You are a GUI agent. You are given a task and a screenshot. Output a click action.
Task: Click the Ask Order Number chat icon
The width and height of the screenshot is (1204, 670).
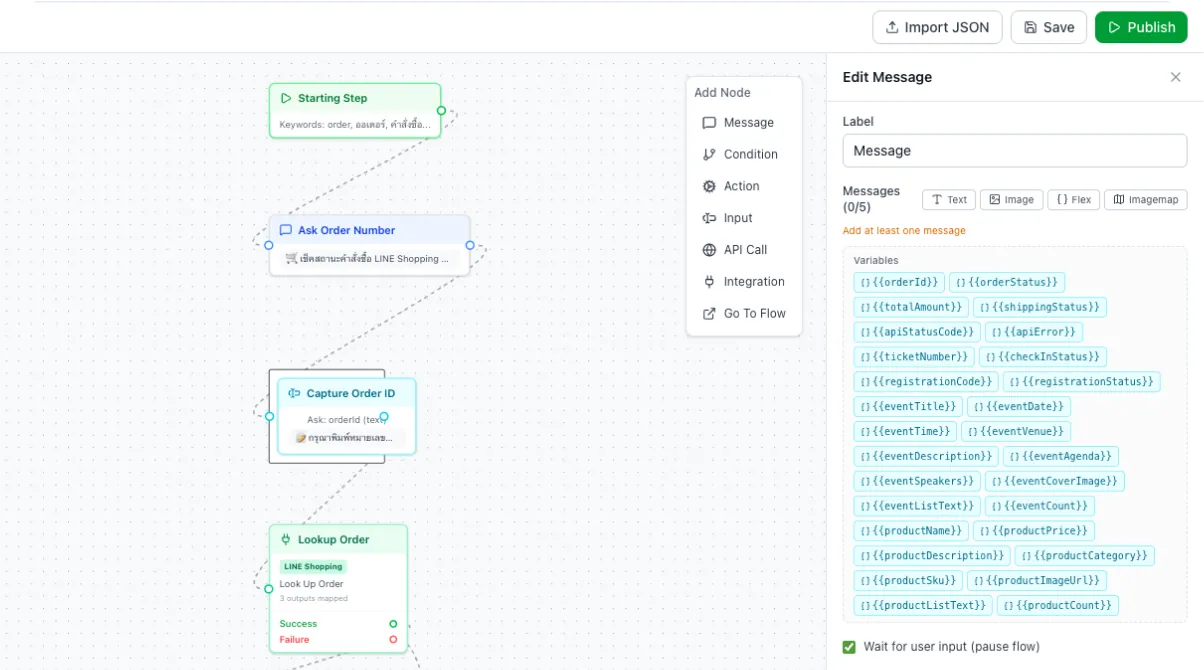[286, 230]
